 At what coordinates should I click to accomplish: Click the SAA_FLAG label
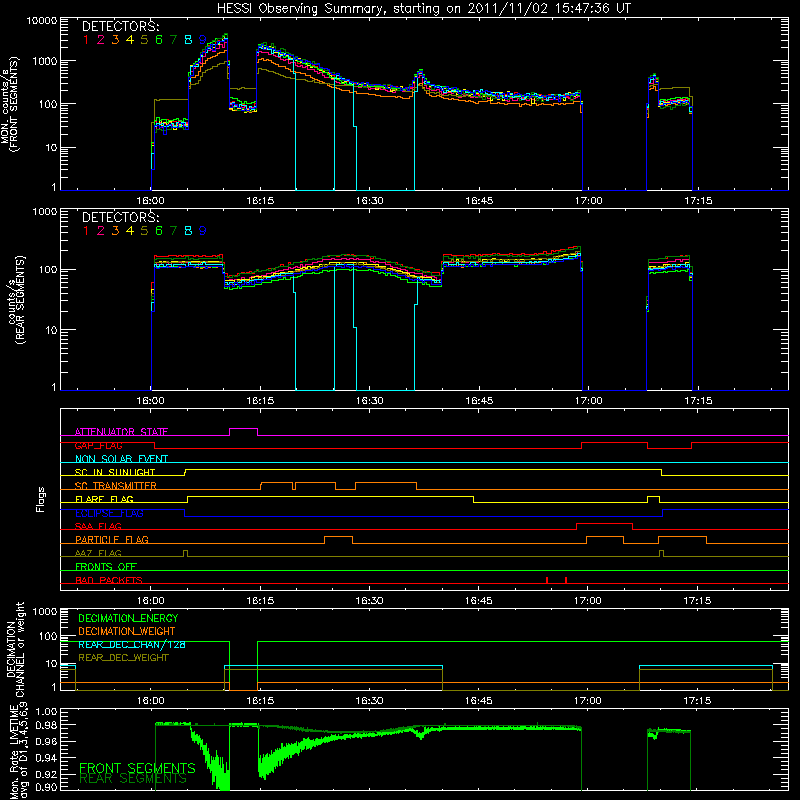click(x=98, y=526)
